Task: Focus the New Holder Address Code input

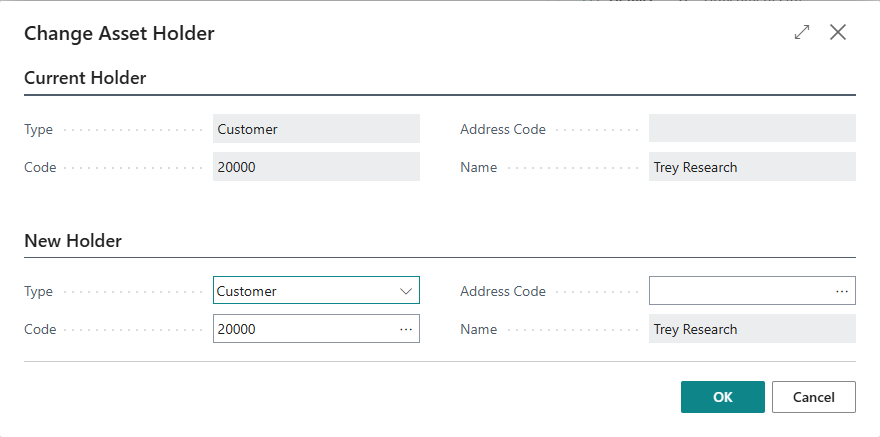Action: click(740, 291)
